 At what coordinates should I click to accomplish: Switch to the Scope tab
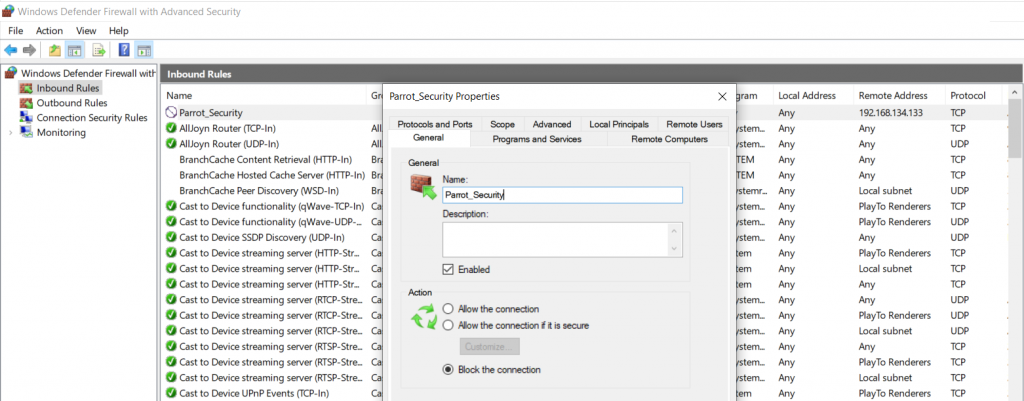pos(502,124)
